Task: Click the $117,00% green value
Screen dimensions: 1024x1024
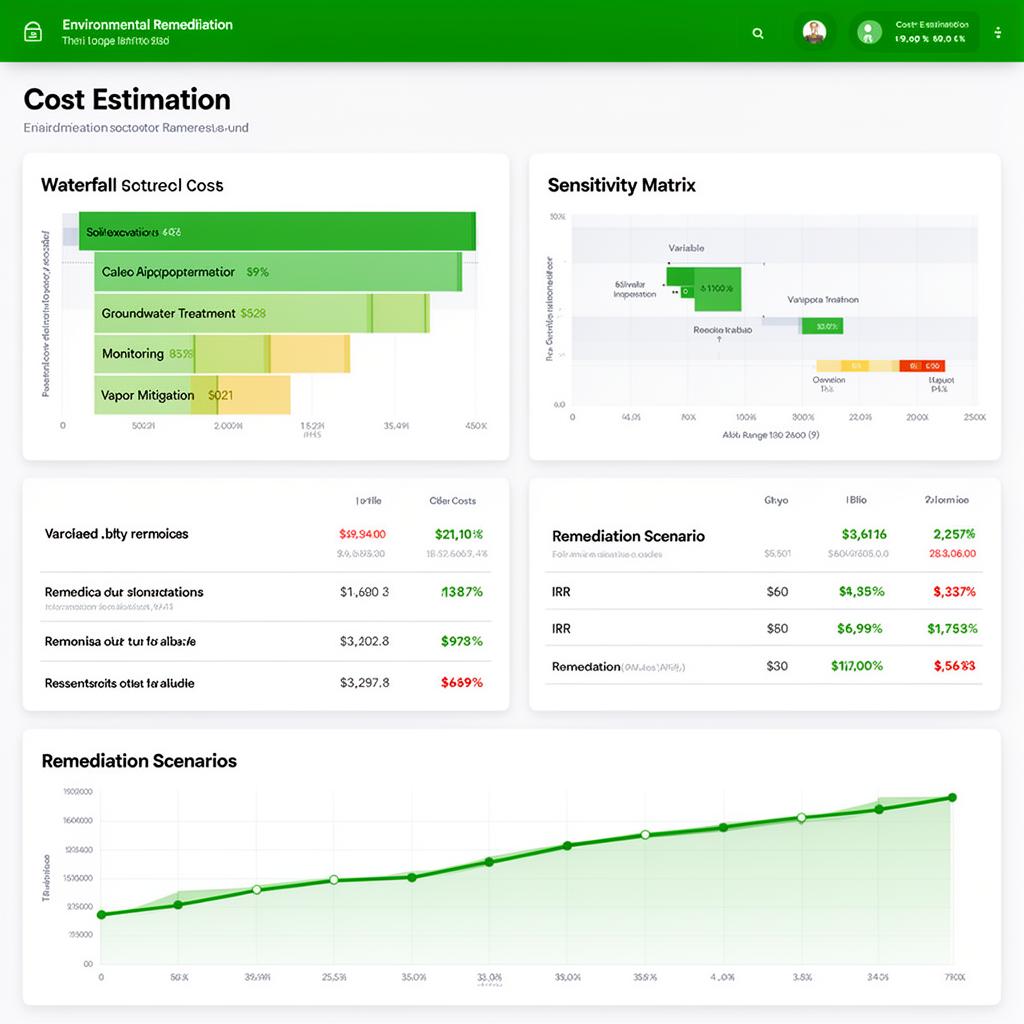Action: (x=857, y=665)
